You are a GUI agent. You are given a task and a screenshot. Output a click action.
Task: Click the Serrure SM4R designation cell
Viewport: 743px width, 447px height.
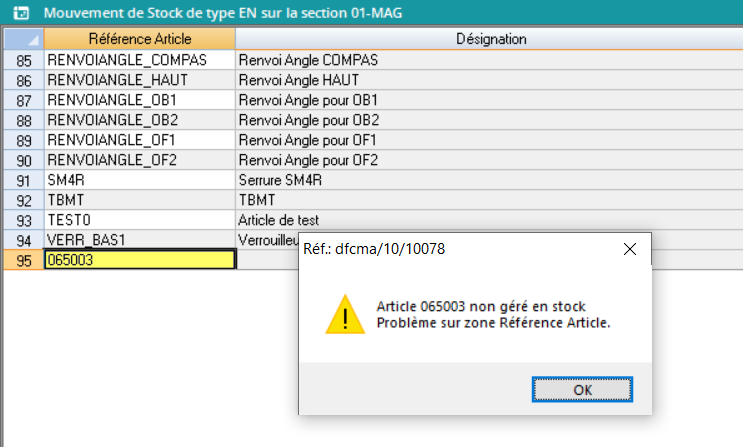point(489,180)
